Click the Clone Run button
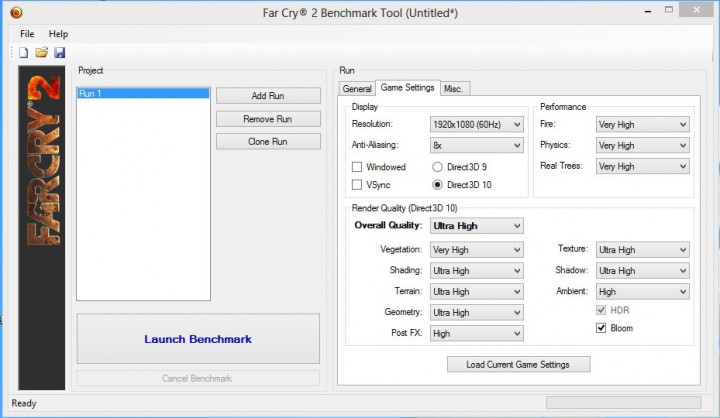The width and height of the screenshot is (720, 418). [x=268, y=141]
